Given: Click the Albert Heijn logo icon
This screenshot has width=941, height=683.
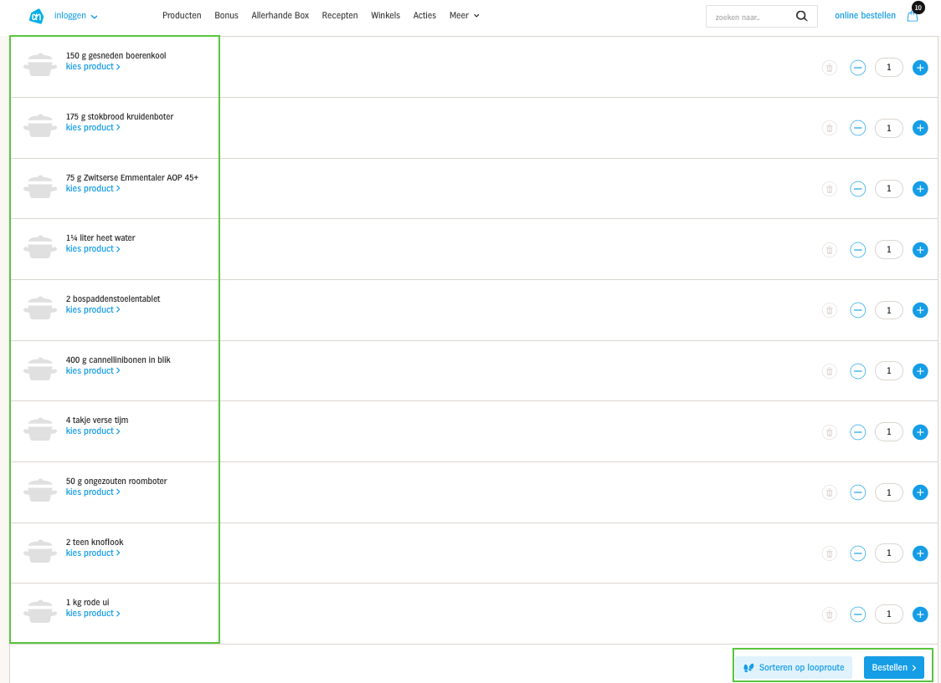Looking at the screenshot, I should [x=36, y=16].
